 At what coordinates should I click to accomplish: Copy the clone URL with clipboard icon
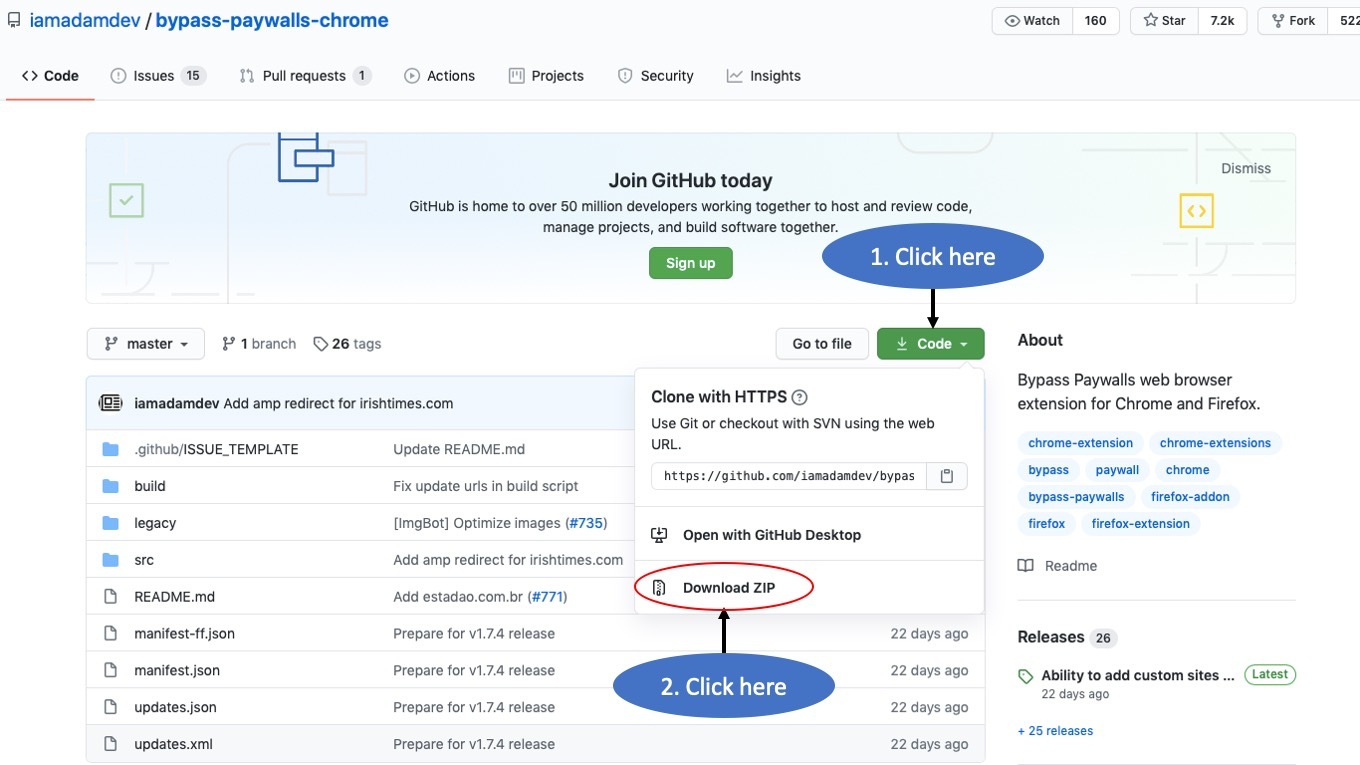point(946,476)
